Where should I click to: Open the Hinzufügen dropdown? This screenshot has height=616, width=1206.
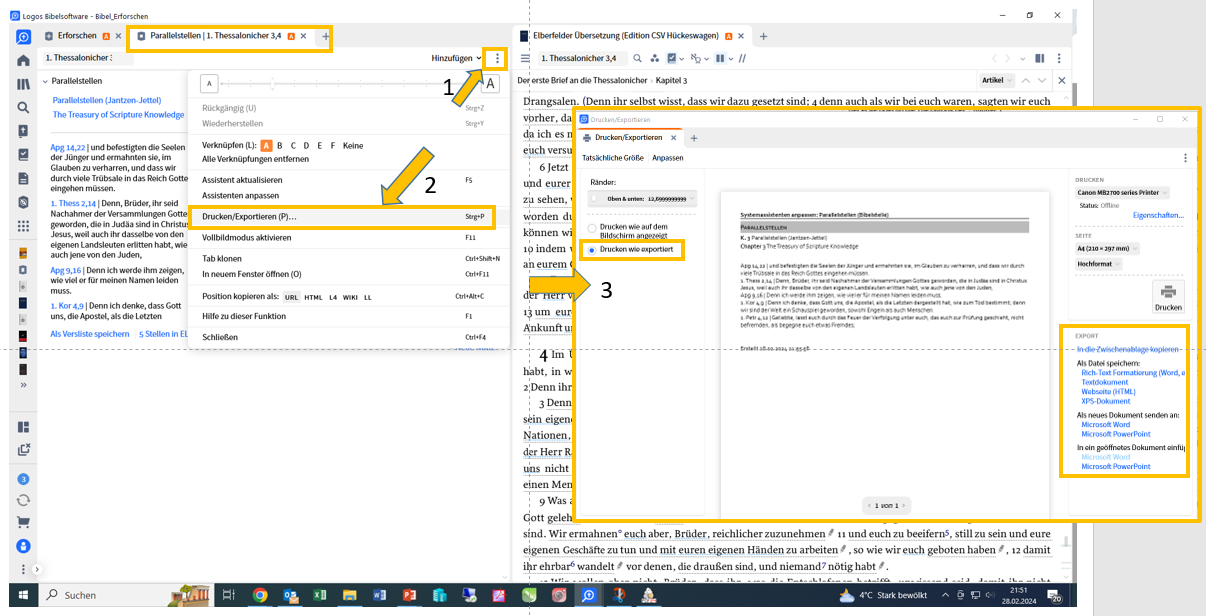[x=457, y=59]
